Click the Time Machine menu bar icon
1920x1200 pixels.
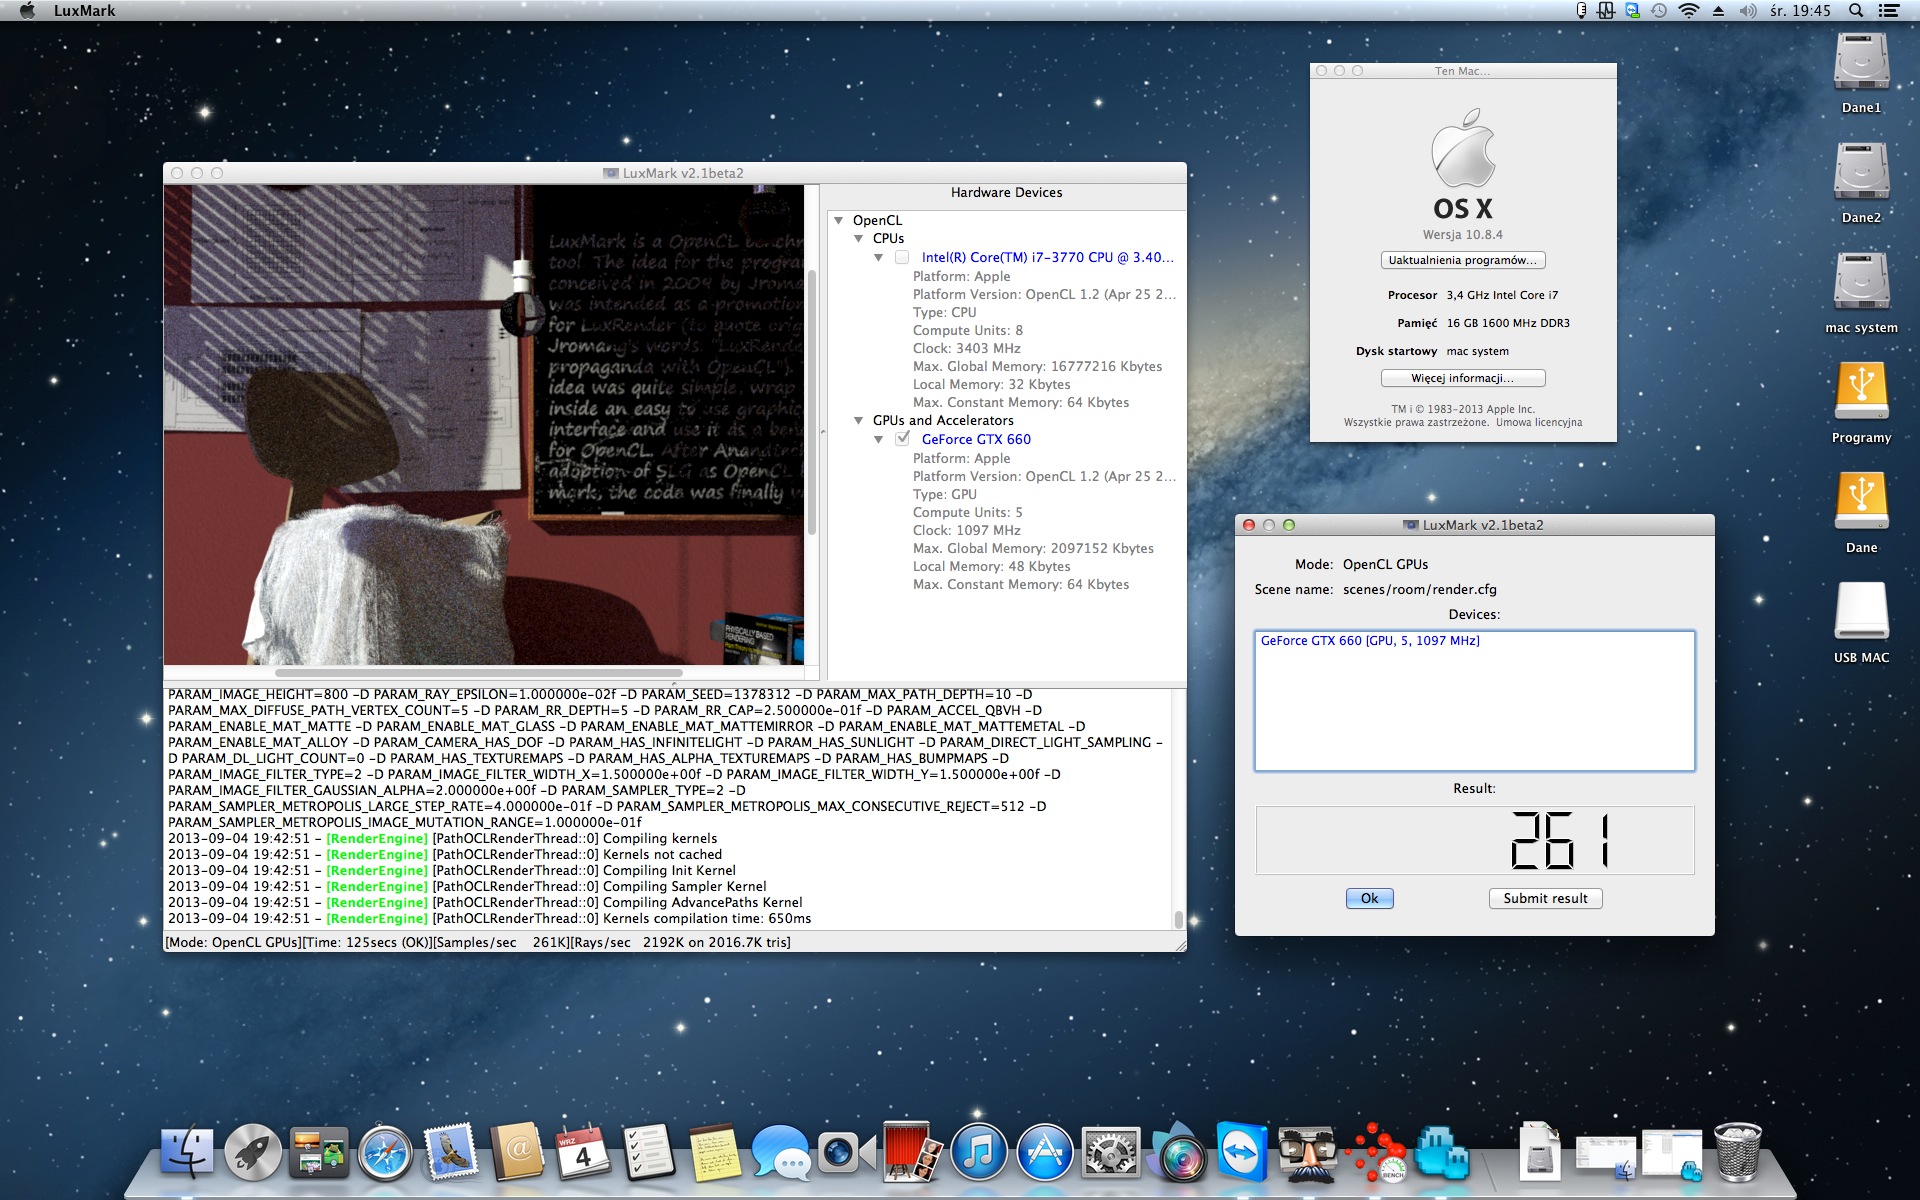point(1659,11)
